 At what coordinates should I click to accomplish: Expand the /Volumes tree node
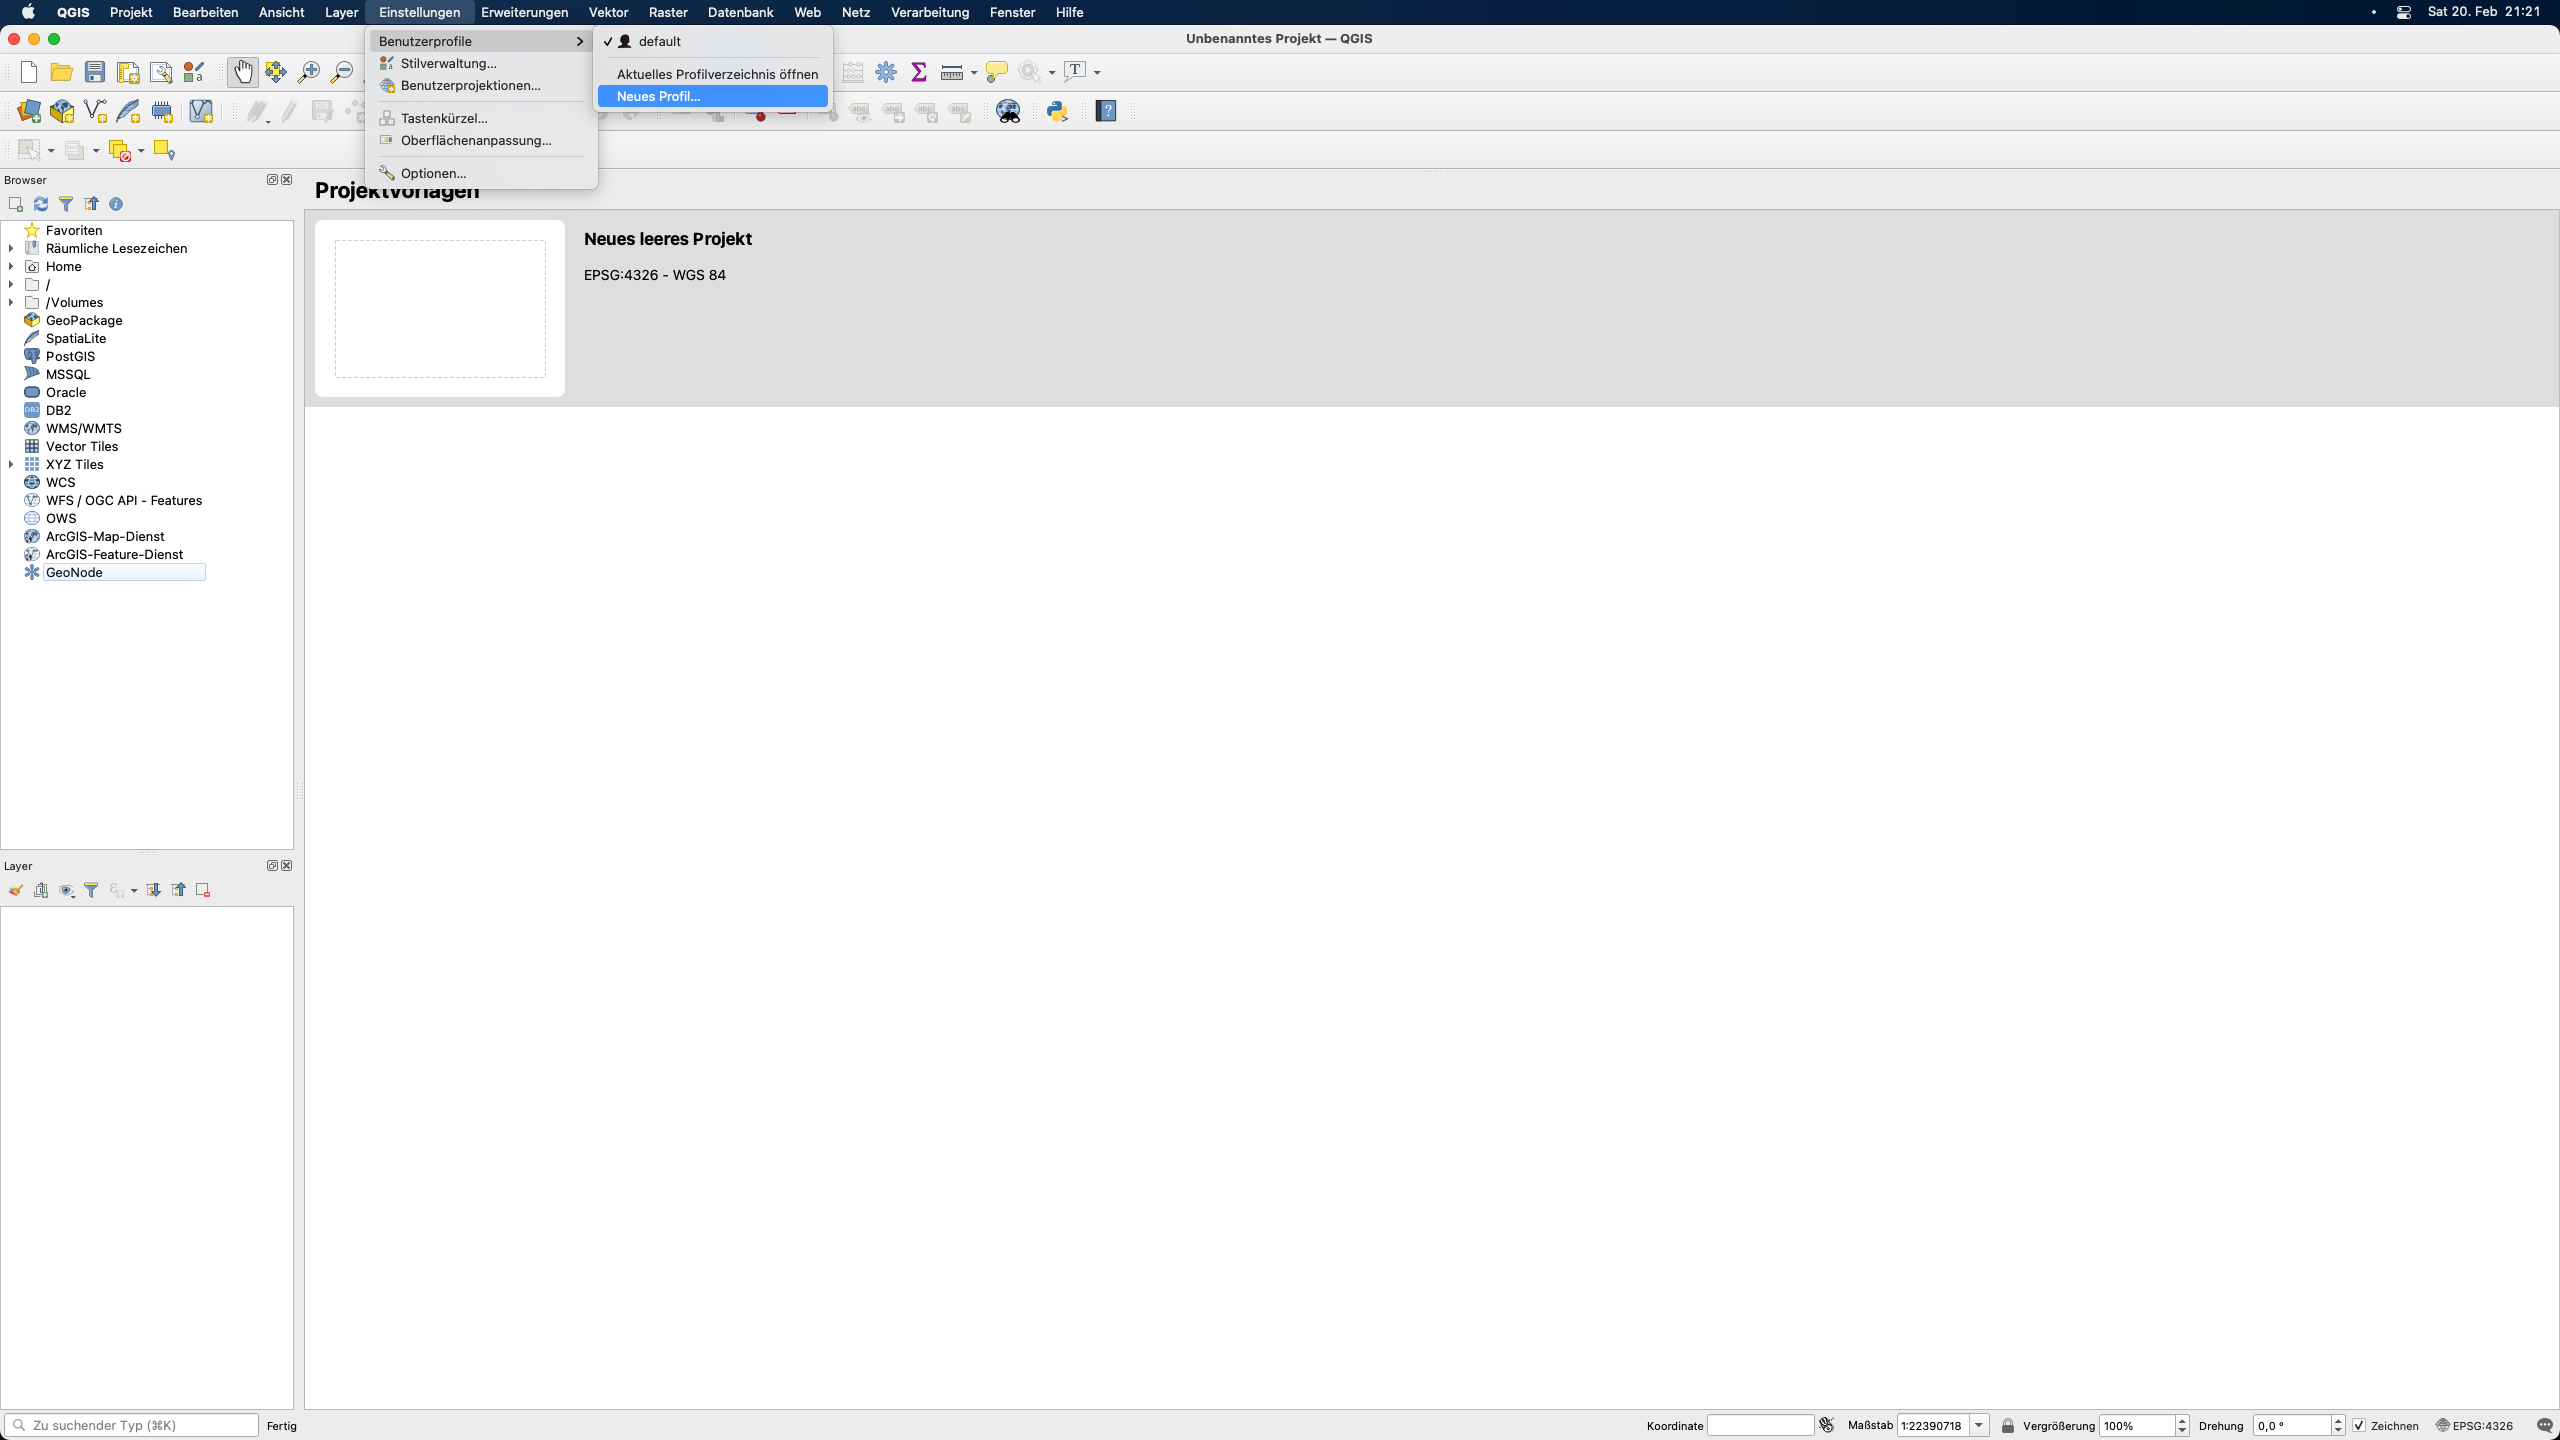coord(11,302)
